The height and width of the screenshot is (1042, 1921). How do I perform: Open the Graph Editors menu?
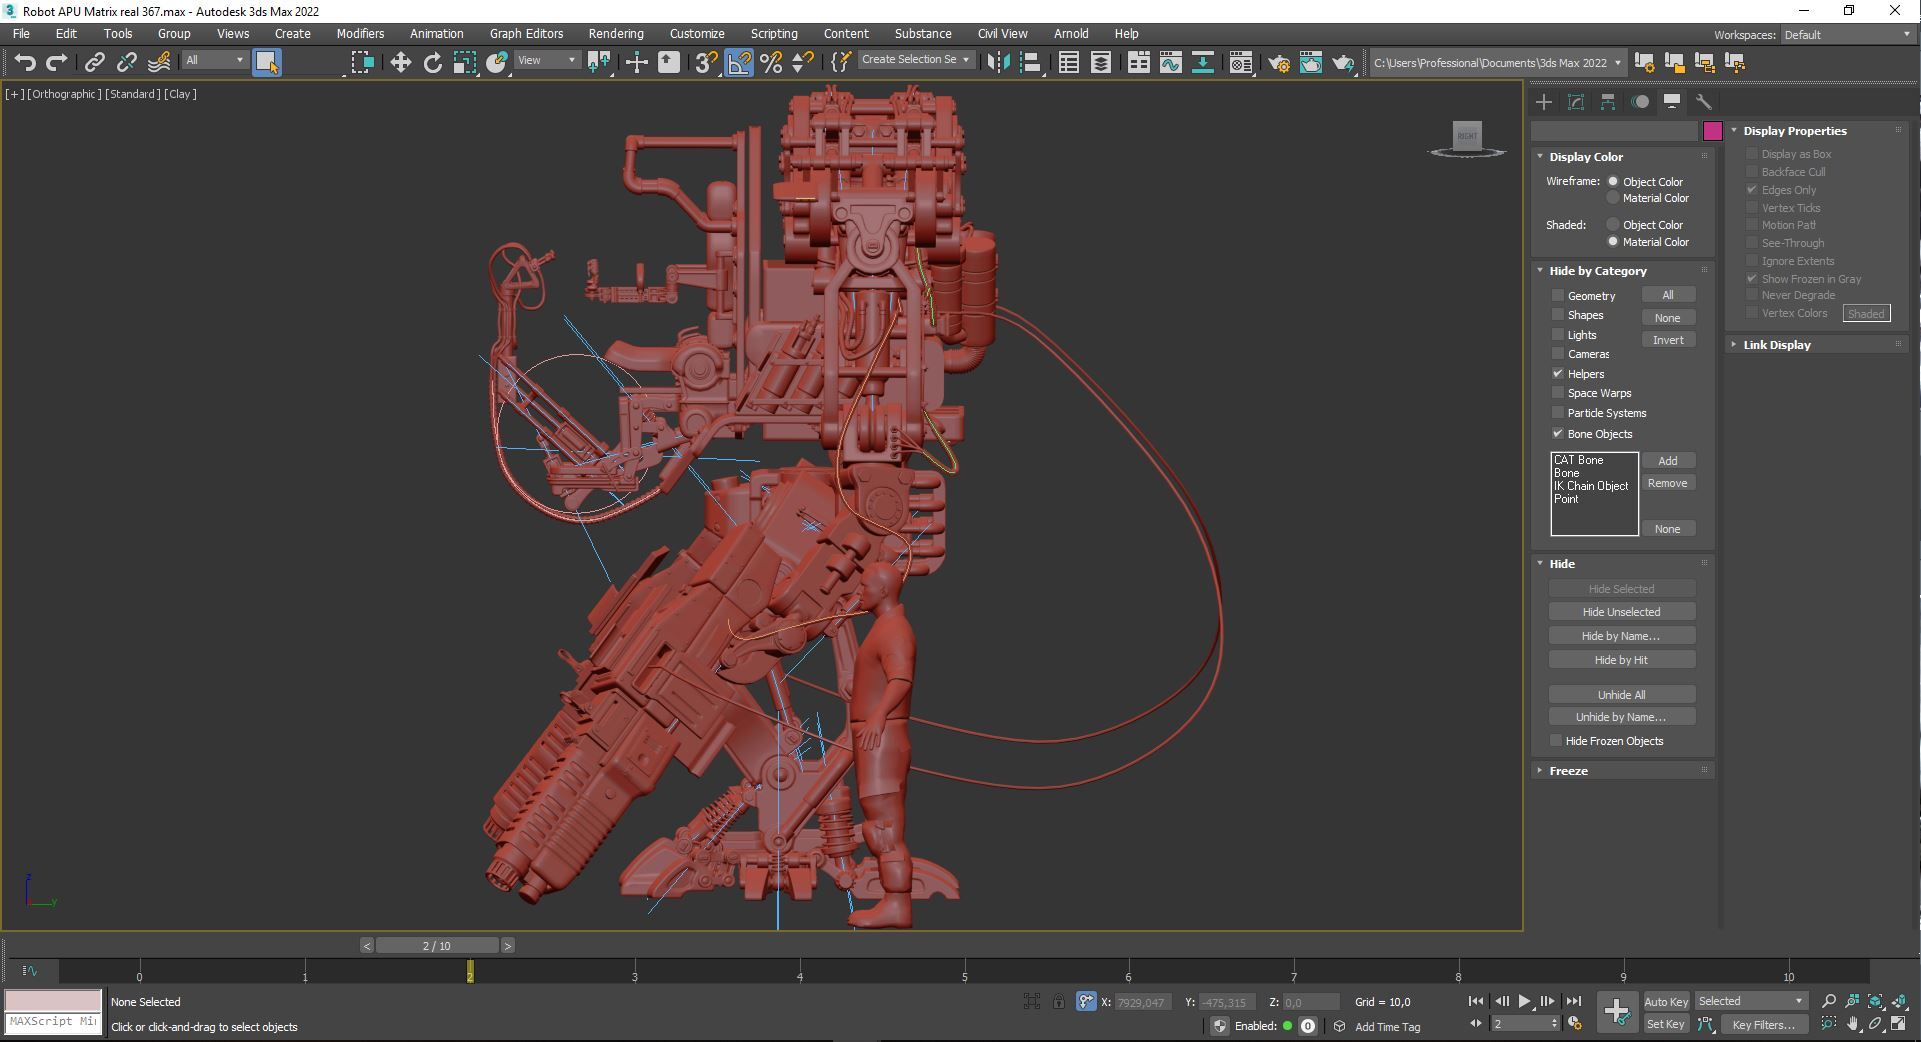coord(526,34)
